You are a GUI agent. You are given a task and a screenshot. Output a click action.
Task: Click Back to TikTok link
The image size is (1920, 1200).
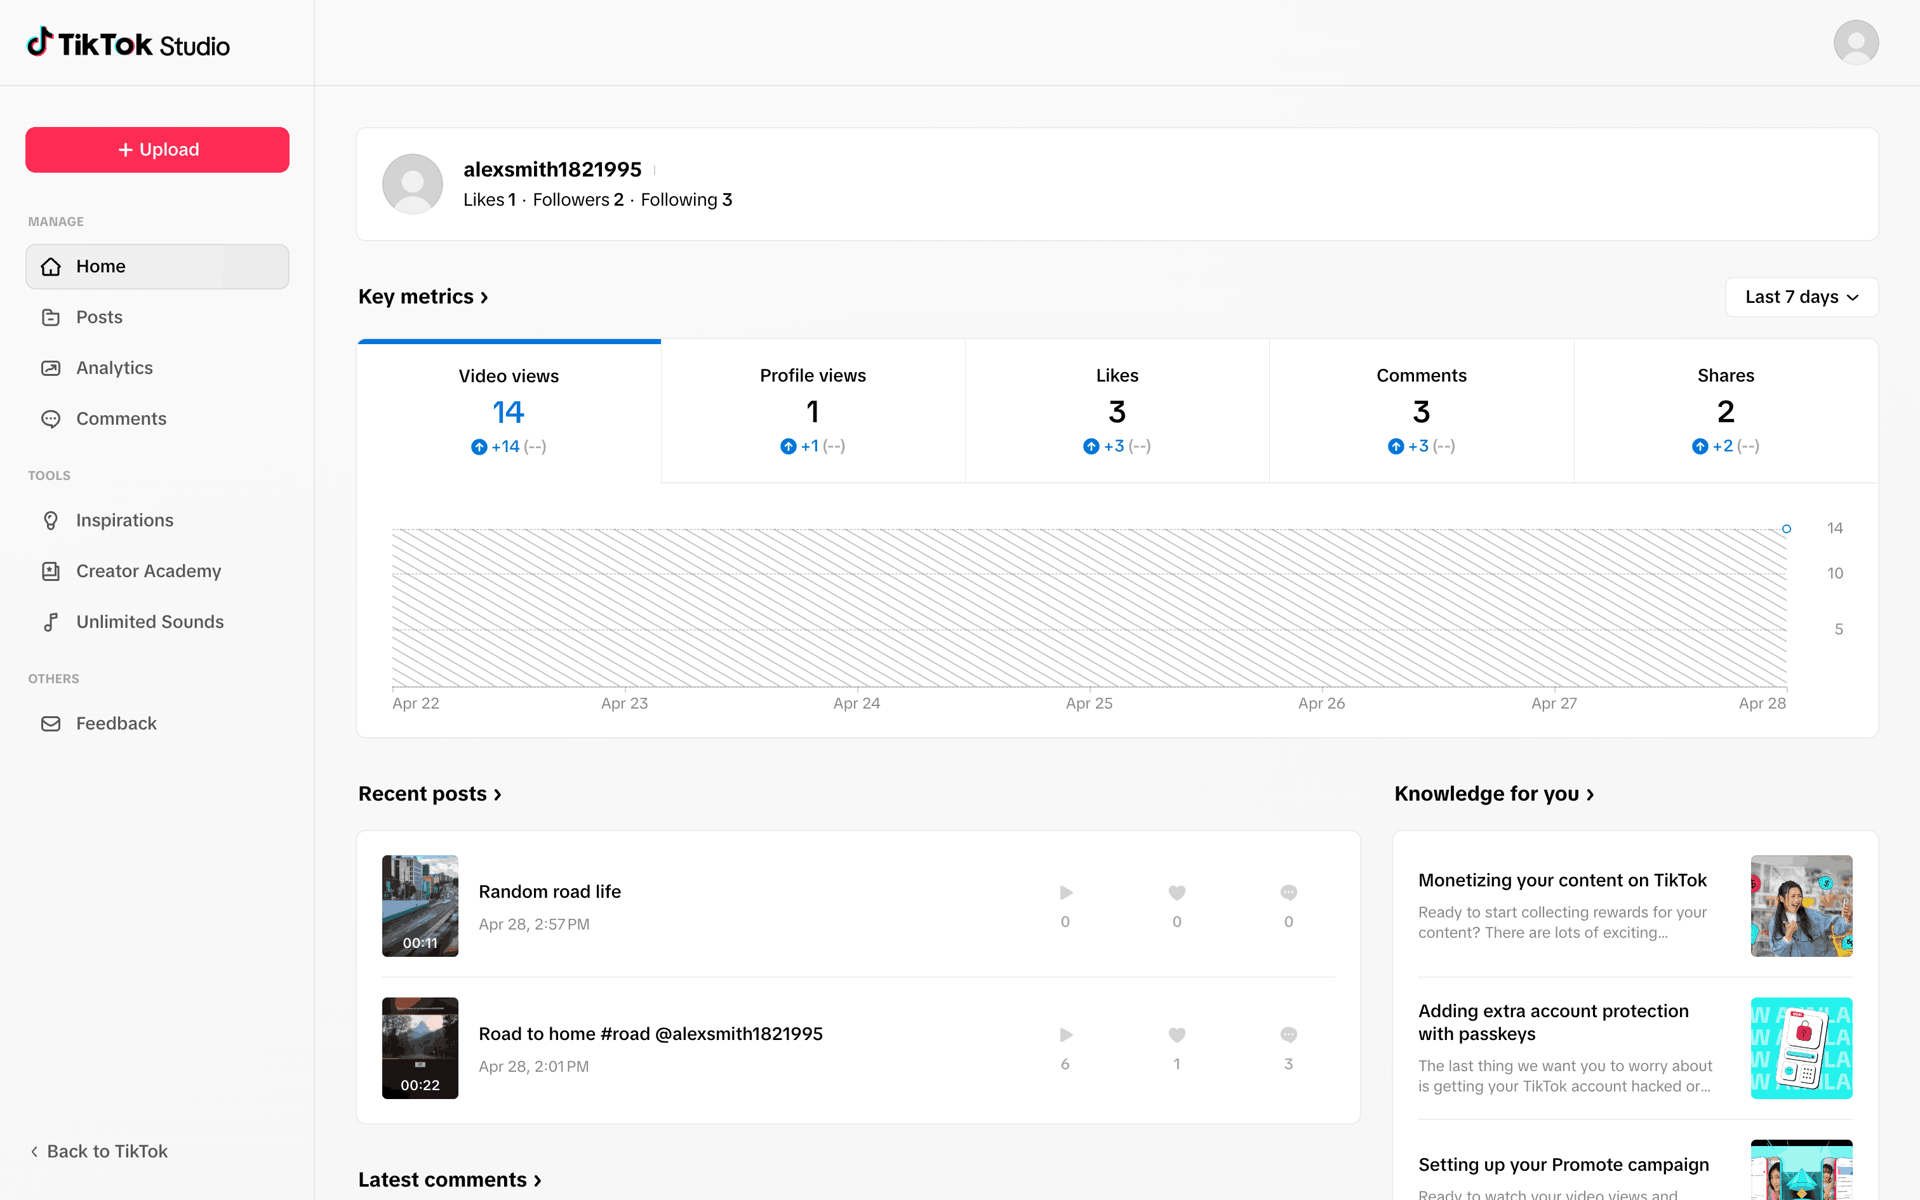click(x=98, y=1152)
